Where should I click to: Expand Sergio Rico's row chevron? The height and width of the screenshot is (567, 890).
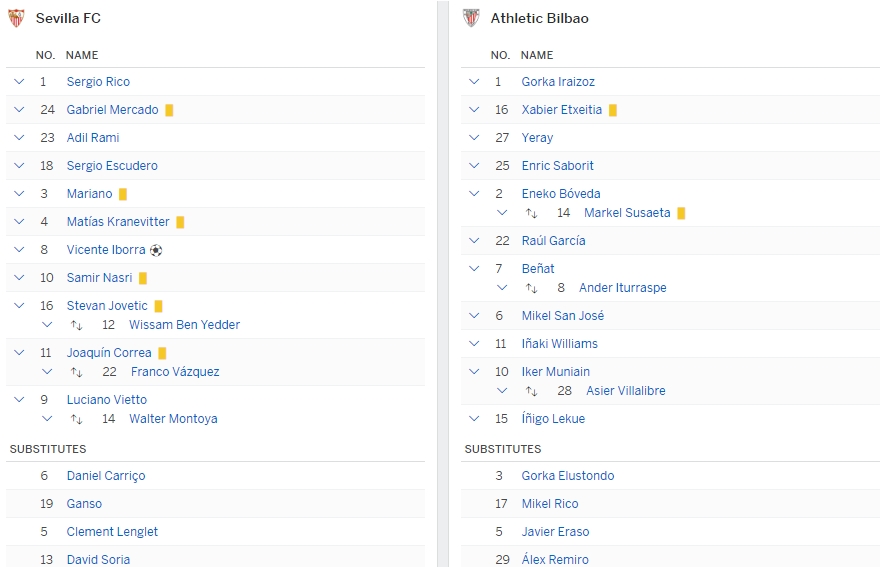tap(19, 82)
